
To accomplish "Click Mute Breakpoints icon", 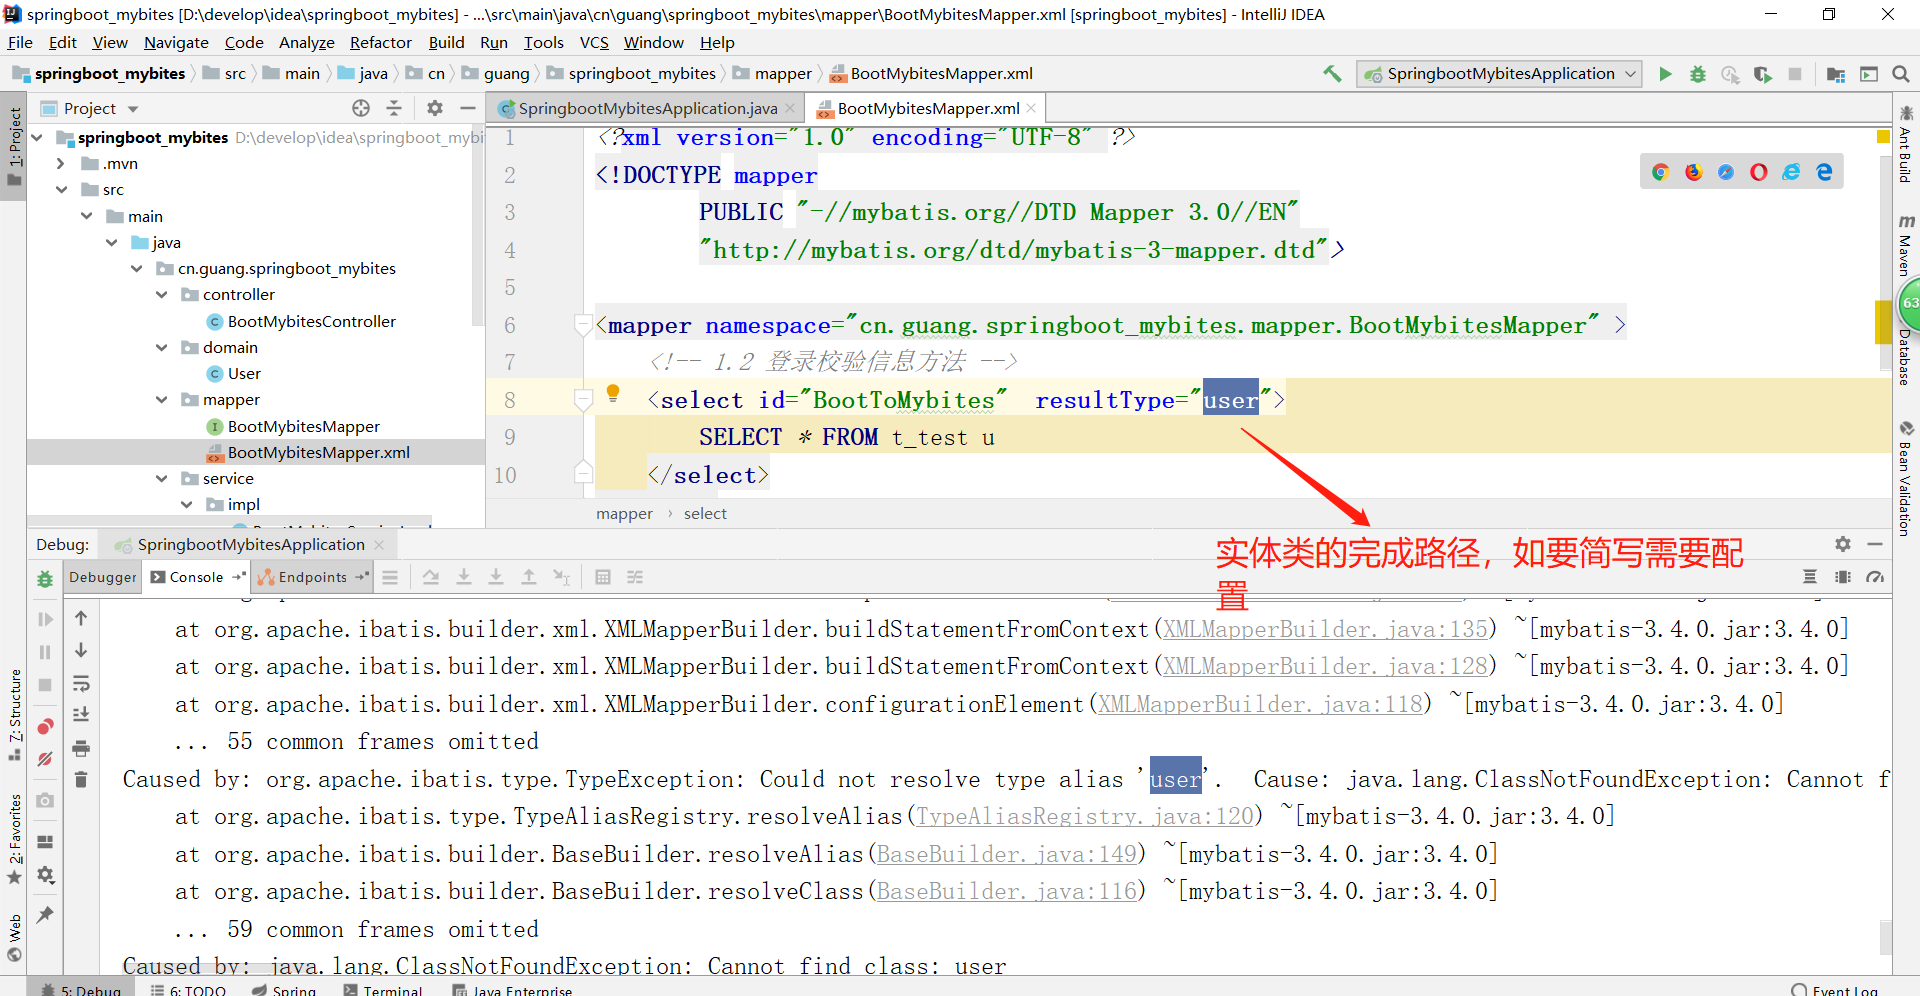I will click(x=45, y=760).
